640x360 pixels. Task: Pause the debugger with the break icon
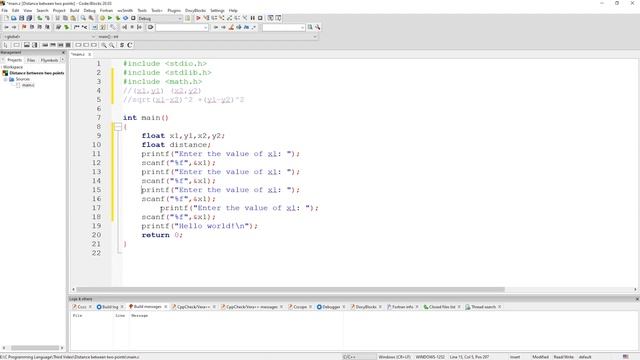[253, 18]
